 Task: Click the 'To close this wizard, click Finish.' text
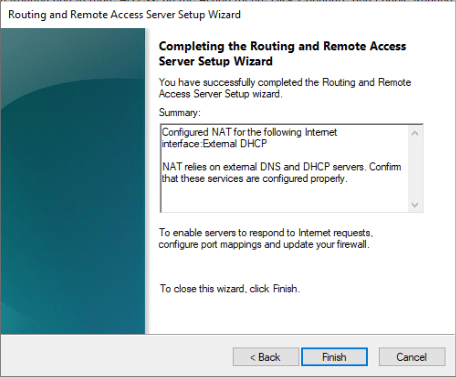[x=230, y=288]
